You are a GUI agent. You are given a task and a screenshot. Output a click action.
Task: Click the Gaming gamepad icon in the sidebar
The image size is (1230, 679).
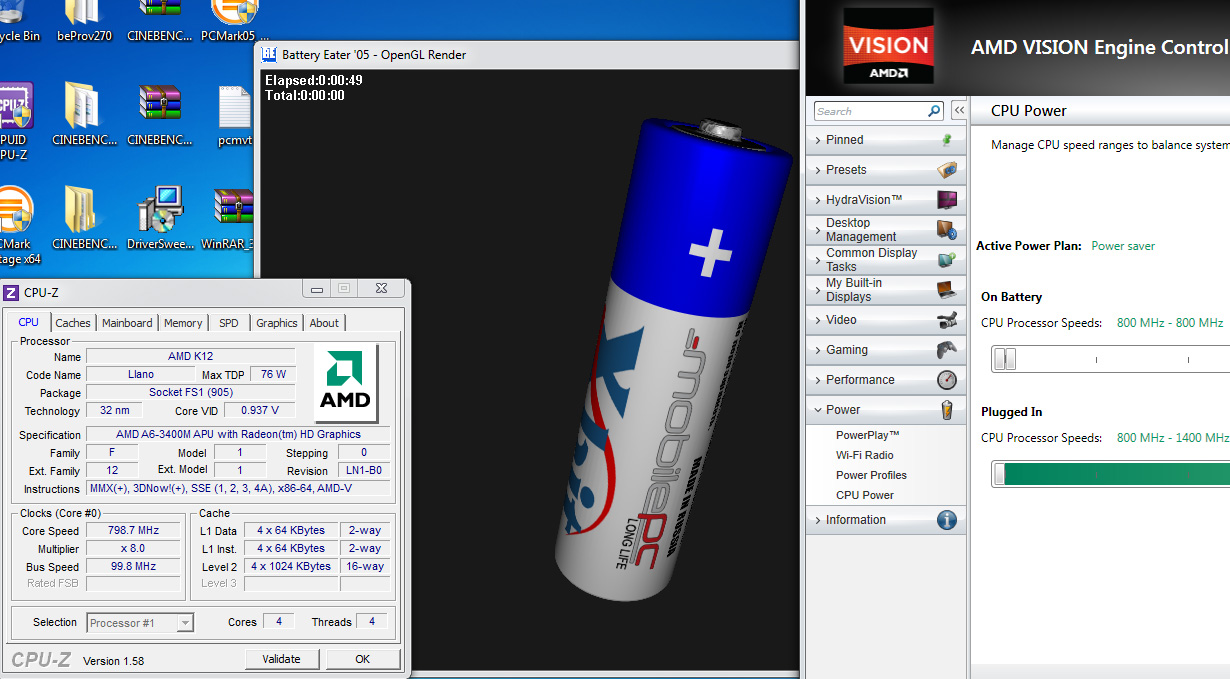[947, 350]
